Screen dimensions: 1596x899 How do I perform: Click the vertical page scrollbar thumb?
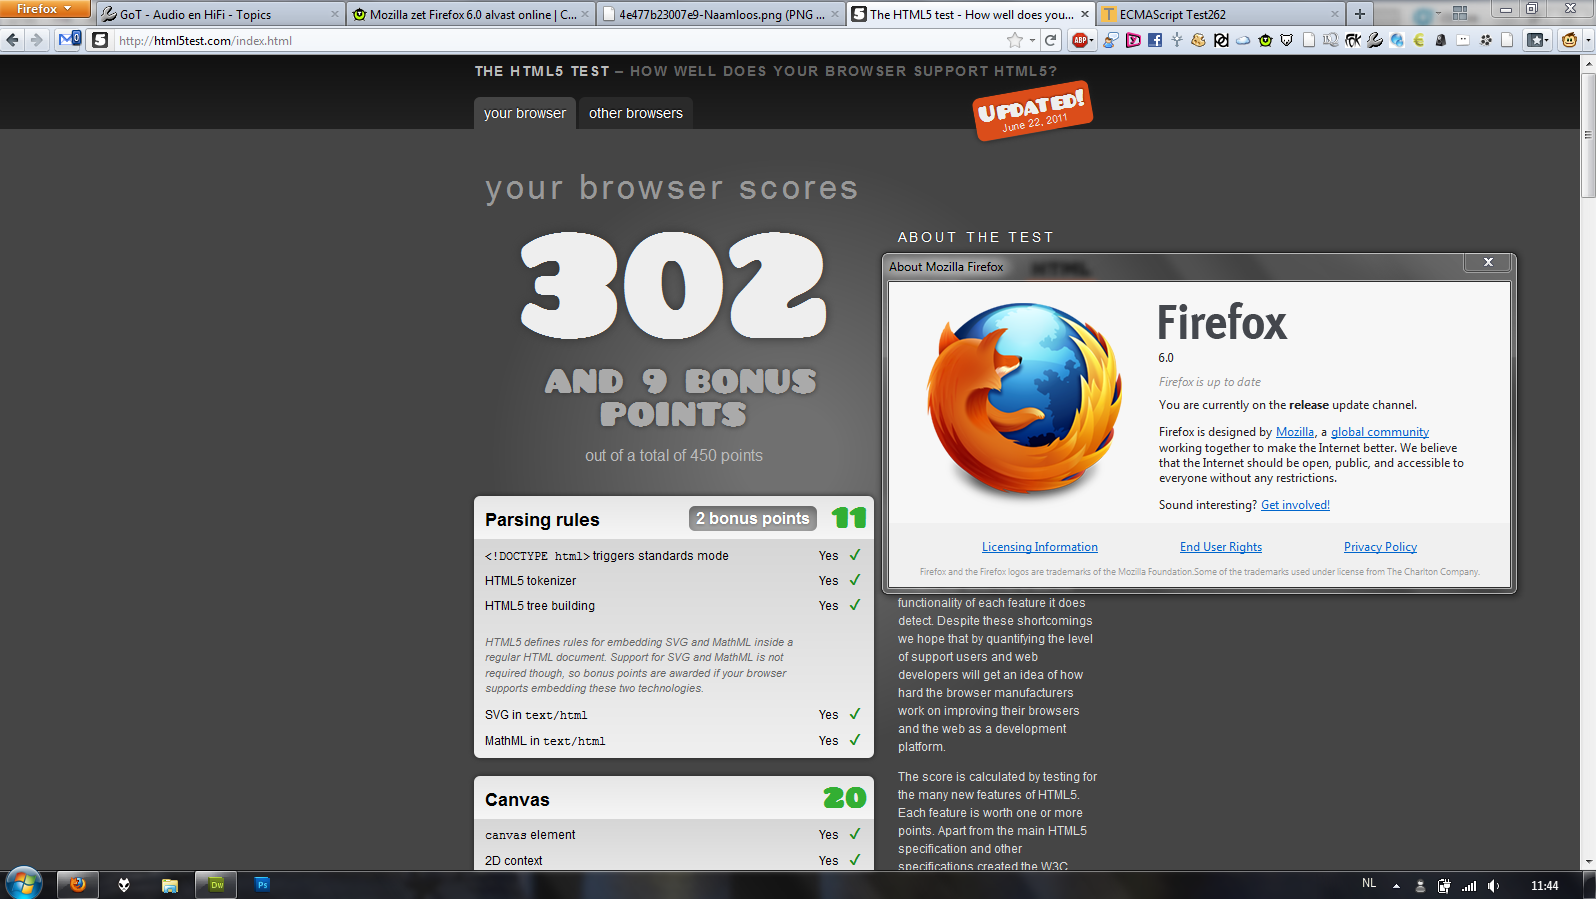(x=1588, y=135)
